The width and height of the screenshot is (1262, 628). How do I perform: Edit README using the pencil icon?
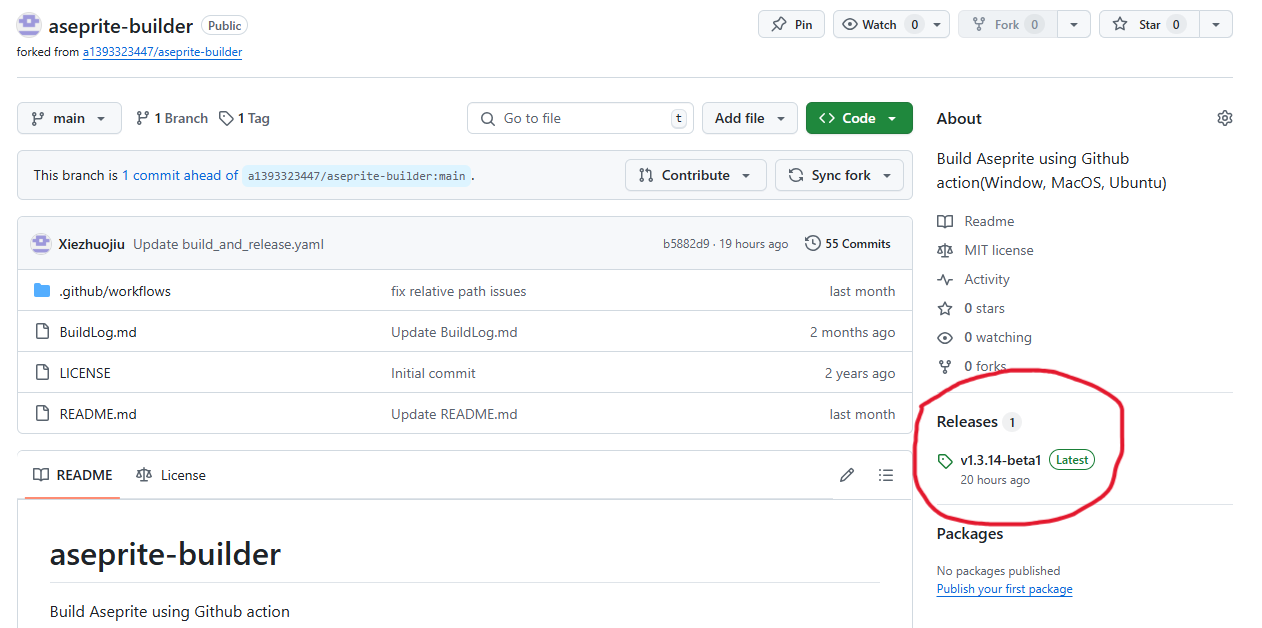click(847, 475)
